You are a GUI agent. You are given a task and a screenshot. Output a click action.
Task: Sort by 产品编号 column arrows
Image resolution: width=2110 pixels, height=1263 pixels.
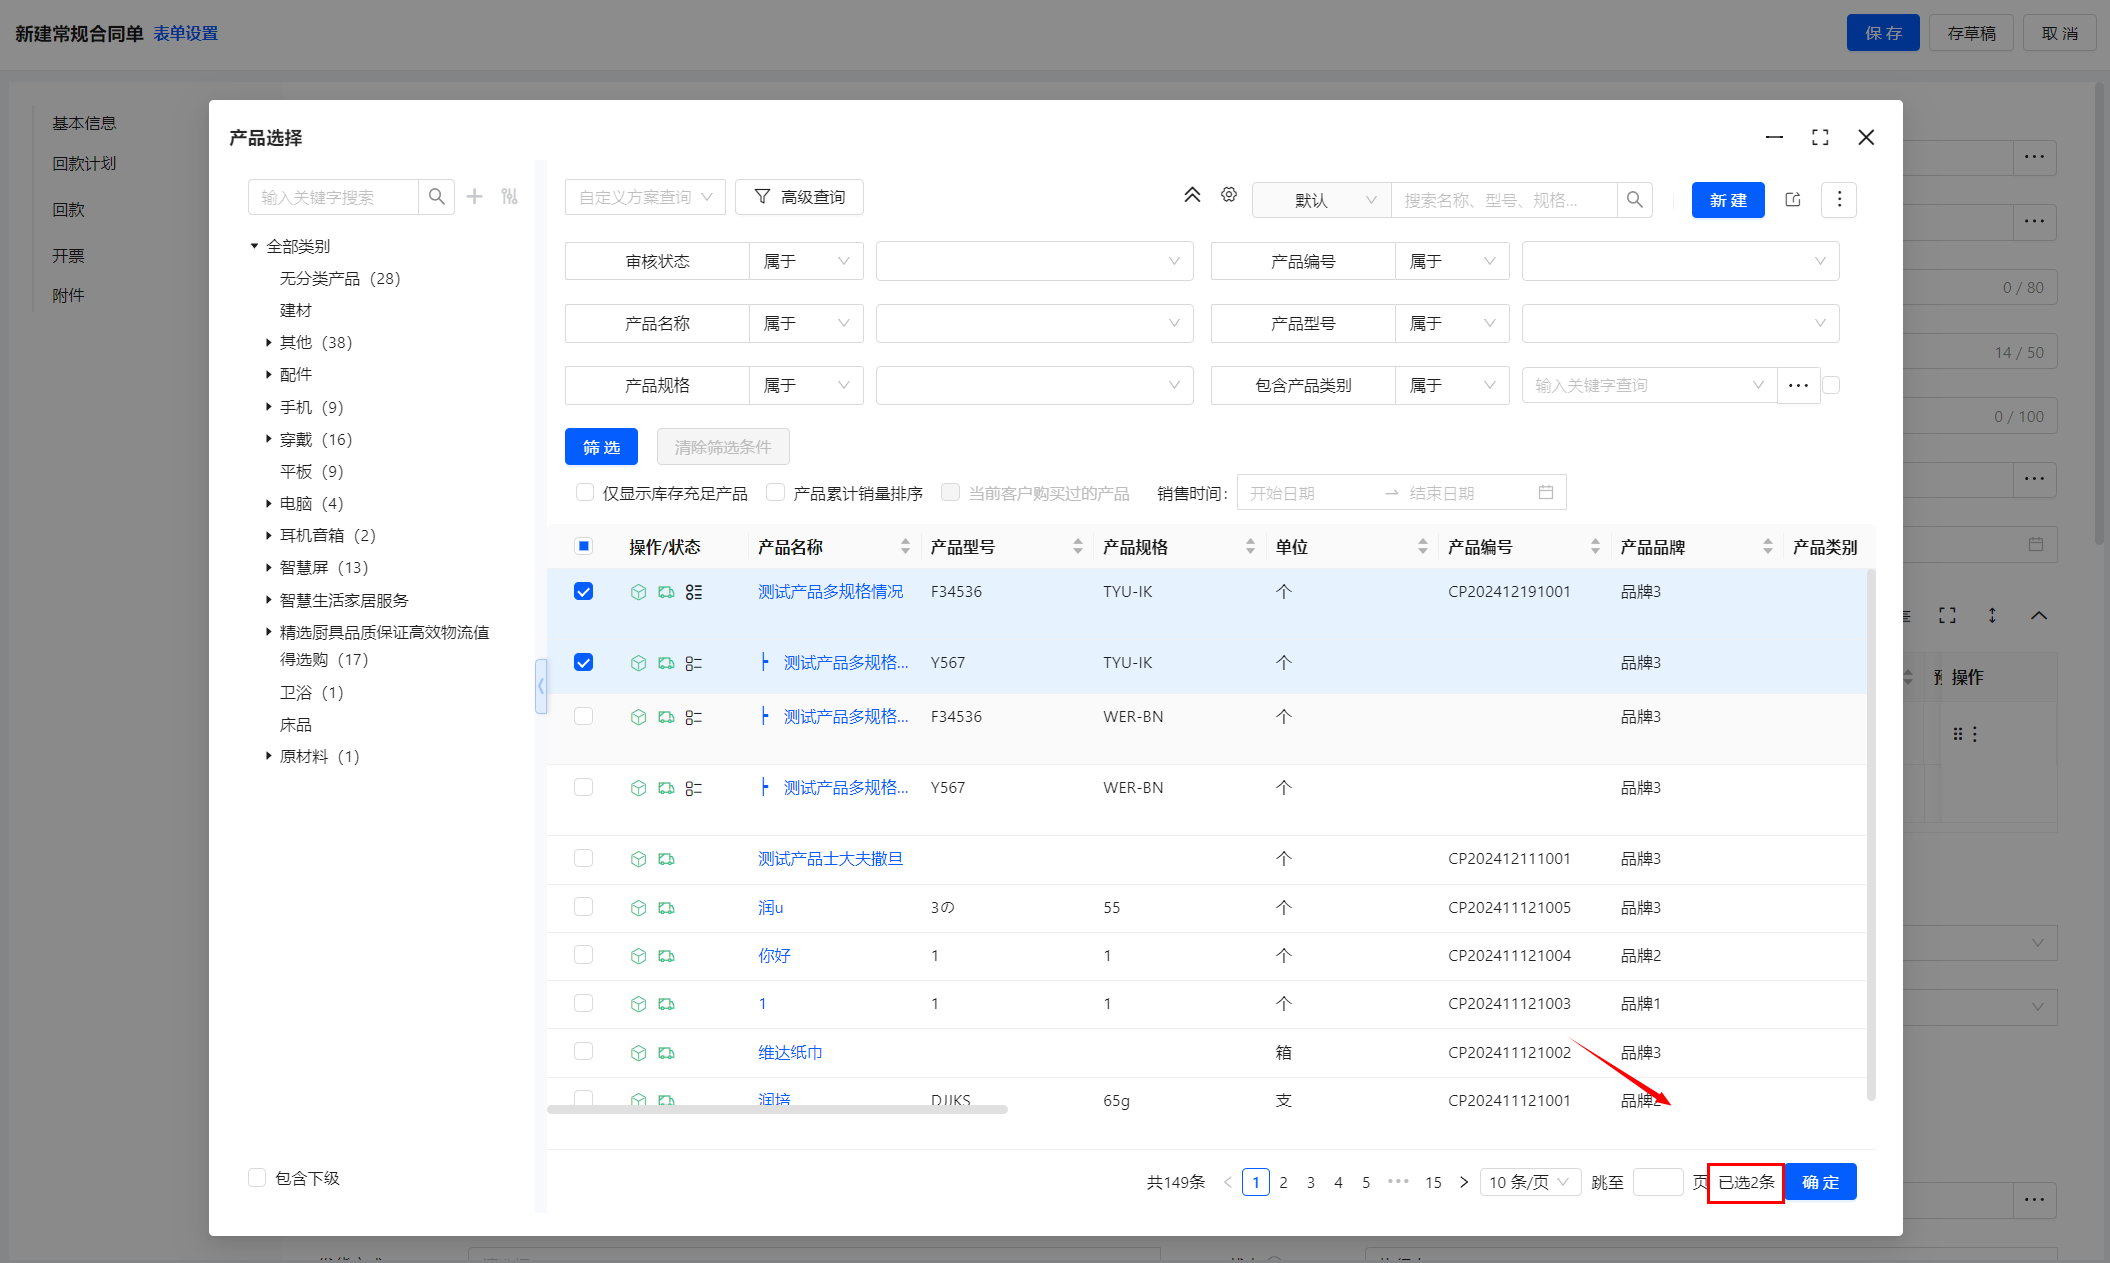1595,546
